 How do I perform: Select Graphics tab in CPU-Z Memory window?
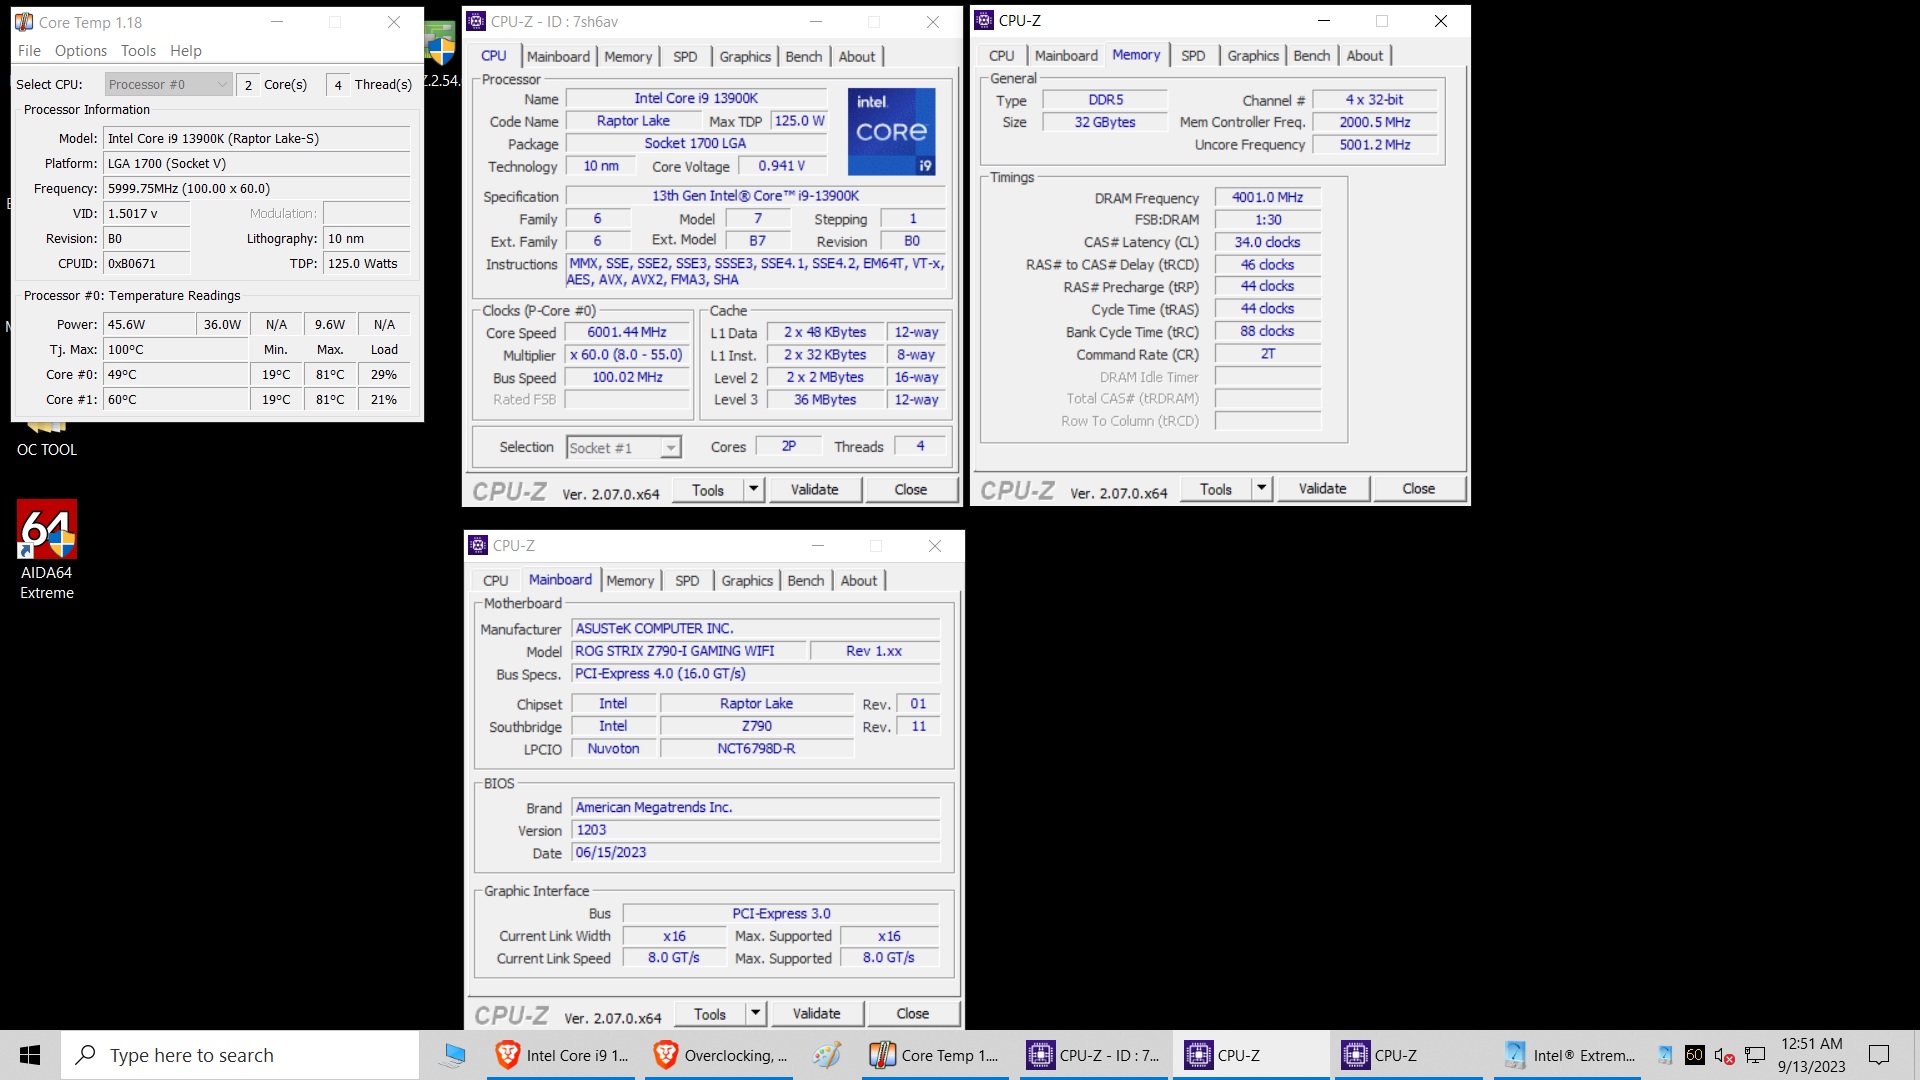point(1252,56)
